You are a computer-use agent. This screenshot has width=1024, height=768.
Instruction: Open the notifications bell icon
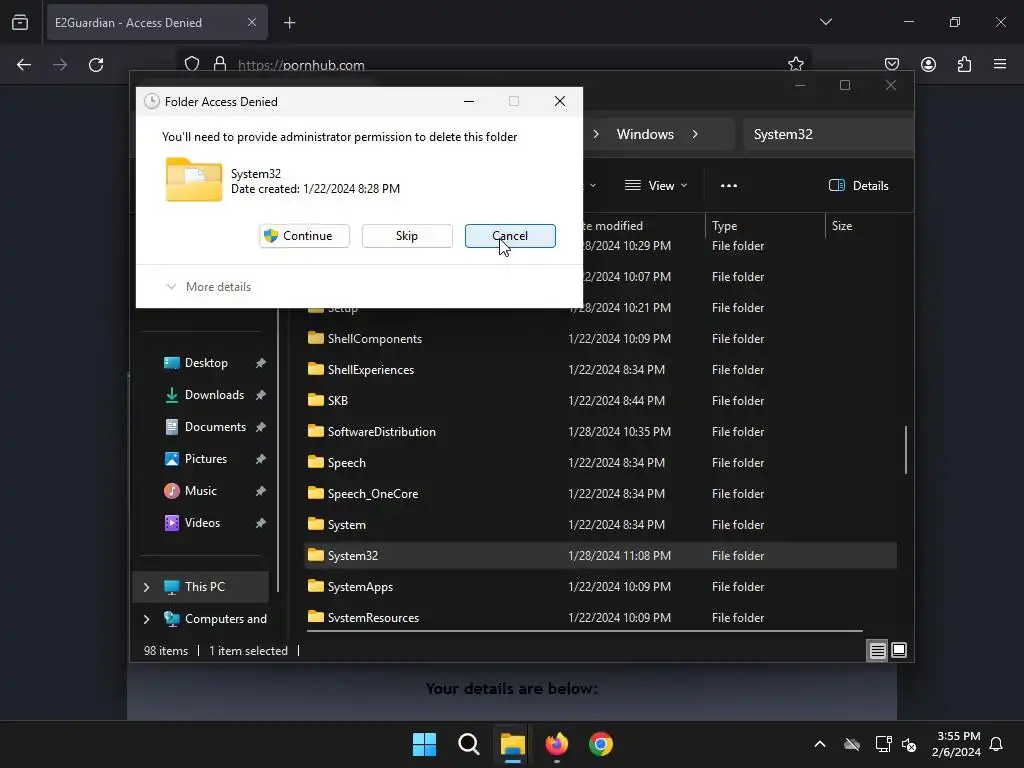(997, 744)
